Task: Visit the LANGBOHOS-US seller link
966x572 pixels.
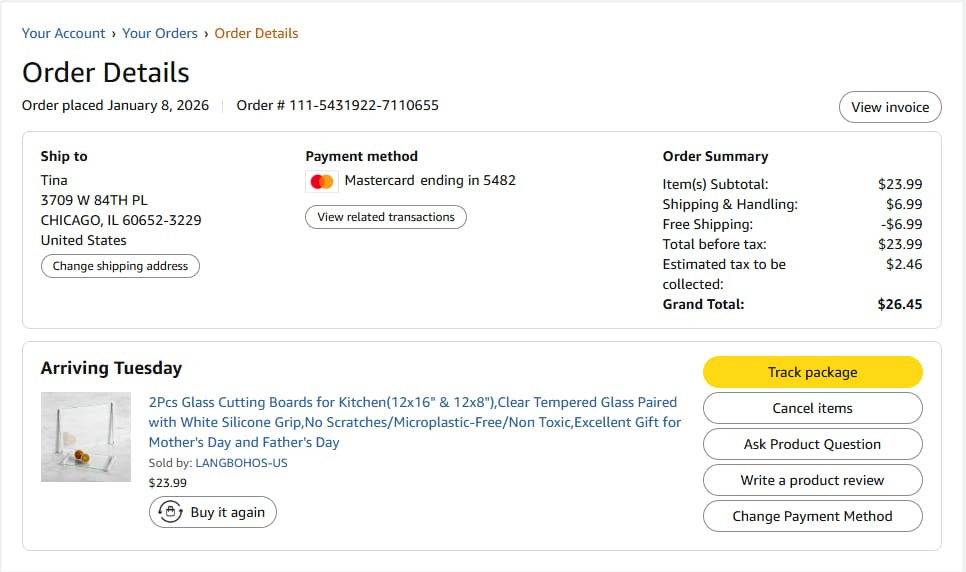Action: (x=241, y=463)
